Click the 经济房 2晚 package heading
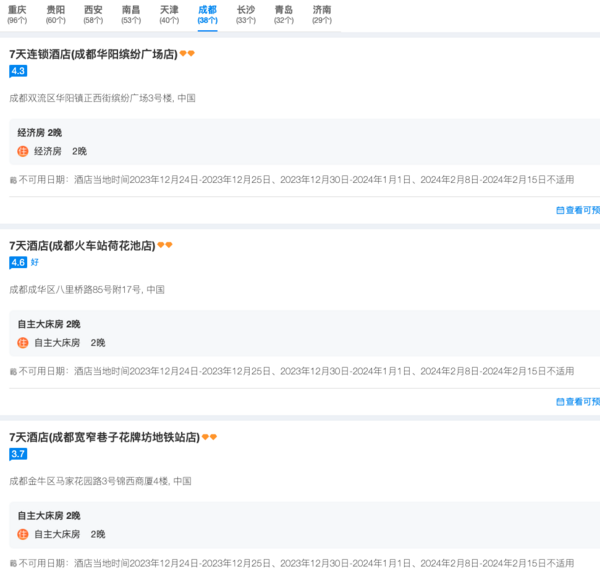 coord(39,133)
